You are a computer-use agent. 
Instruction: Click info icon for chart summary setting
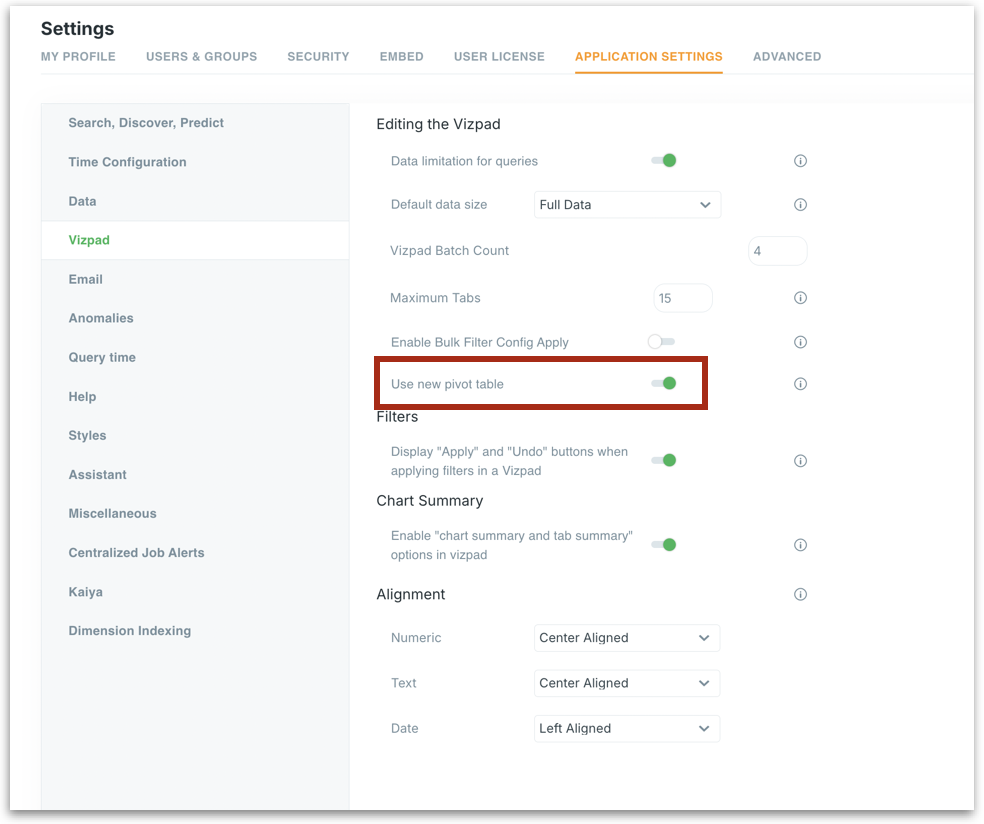[800, 545]
